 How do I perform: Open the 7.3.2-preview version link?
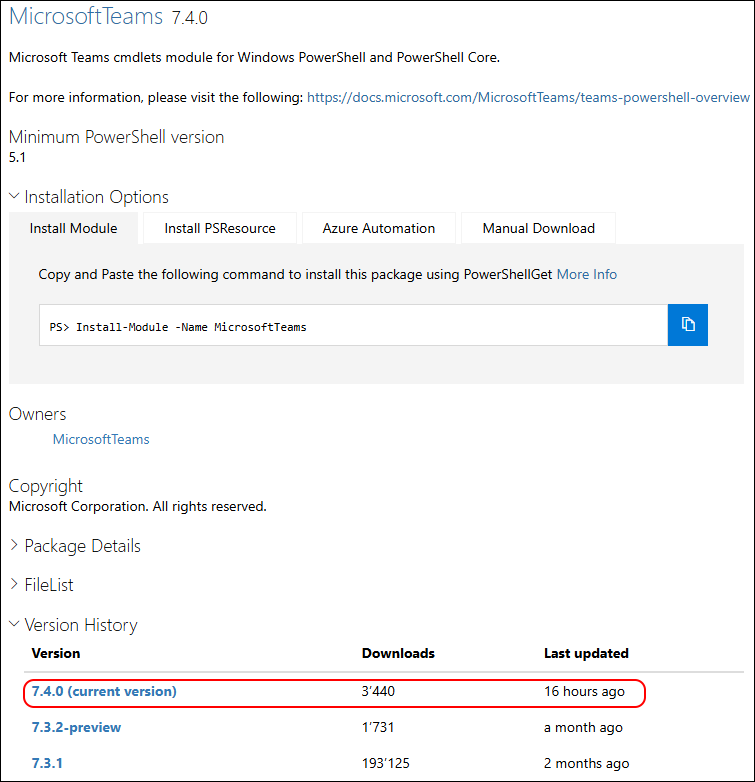click(x=77, y=727)
